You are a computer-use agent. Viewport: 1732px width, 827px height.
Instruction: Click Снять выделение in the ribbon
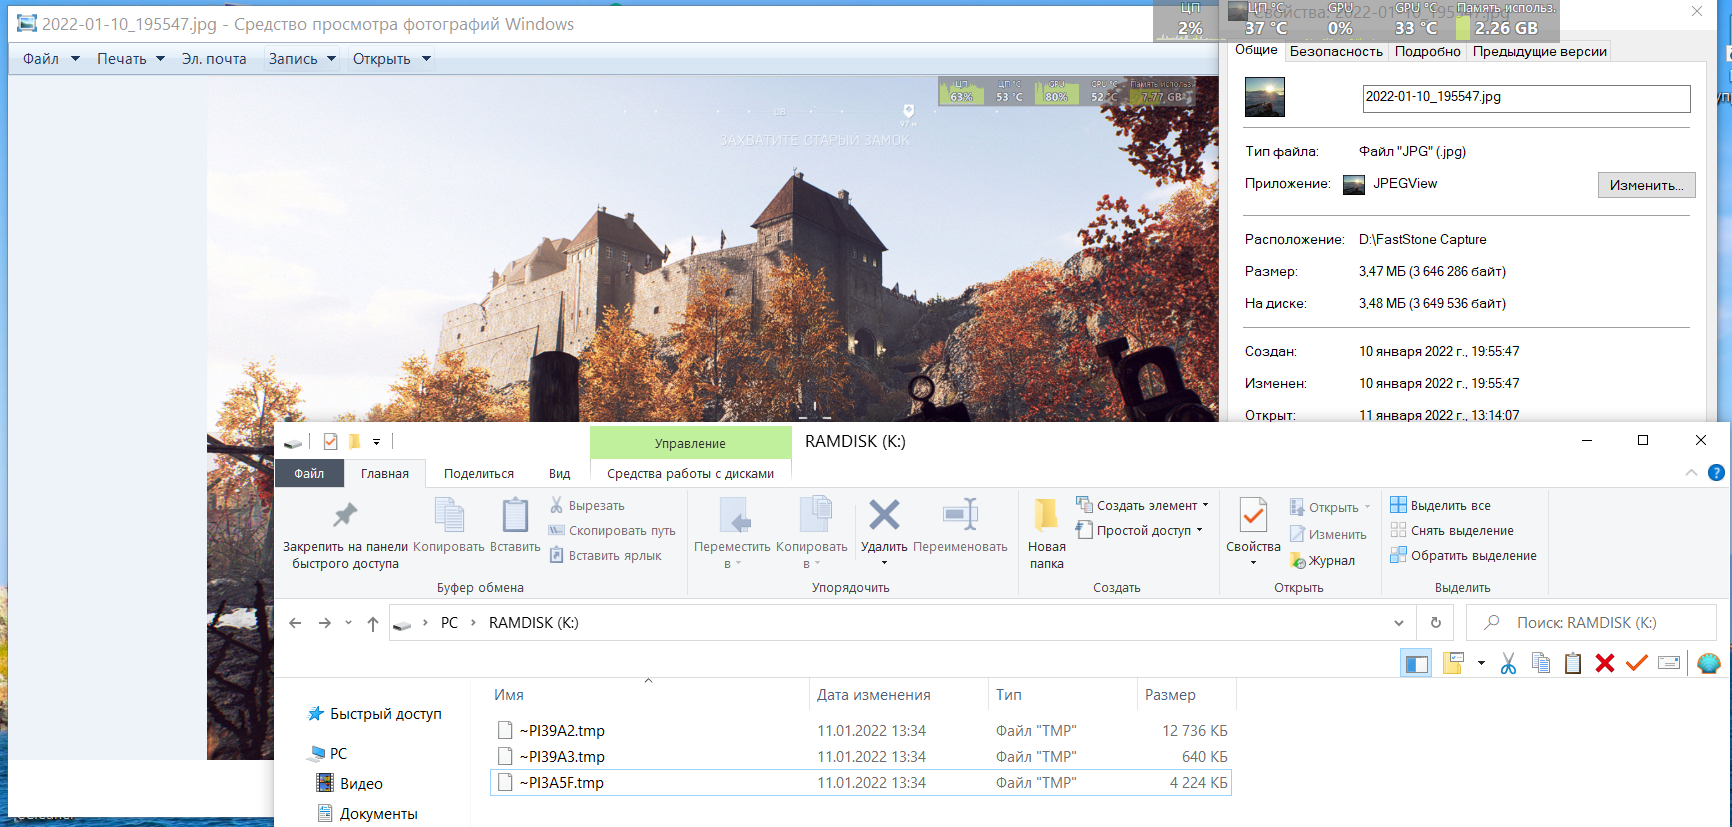tap(1452, 531)
